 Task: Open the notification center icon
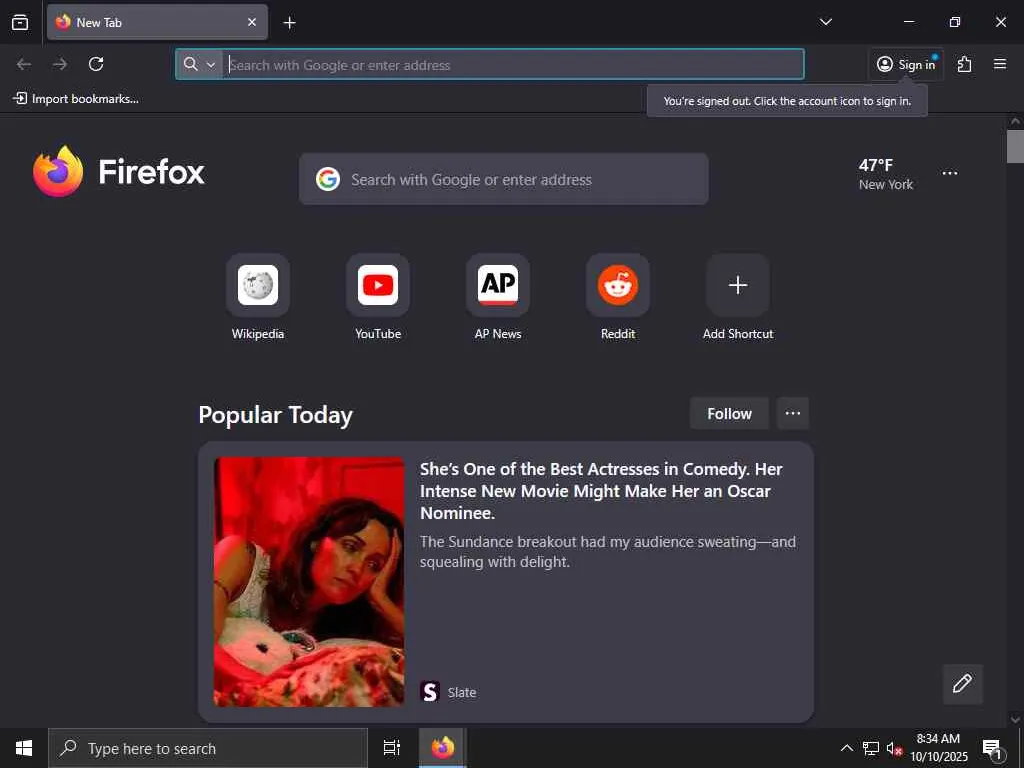coord(993,748)
